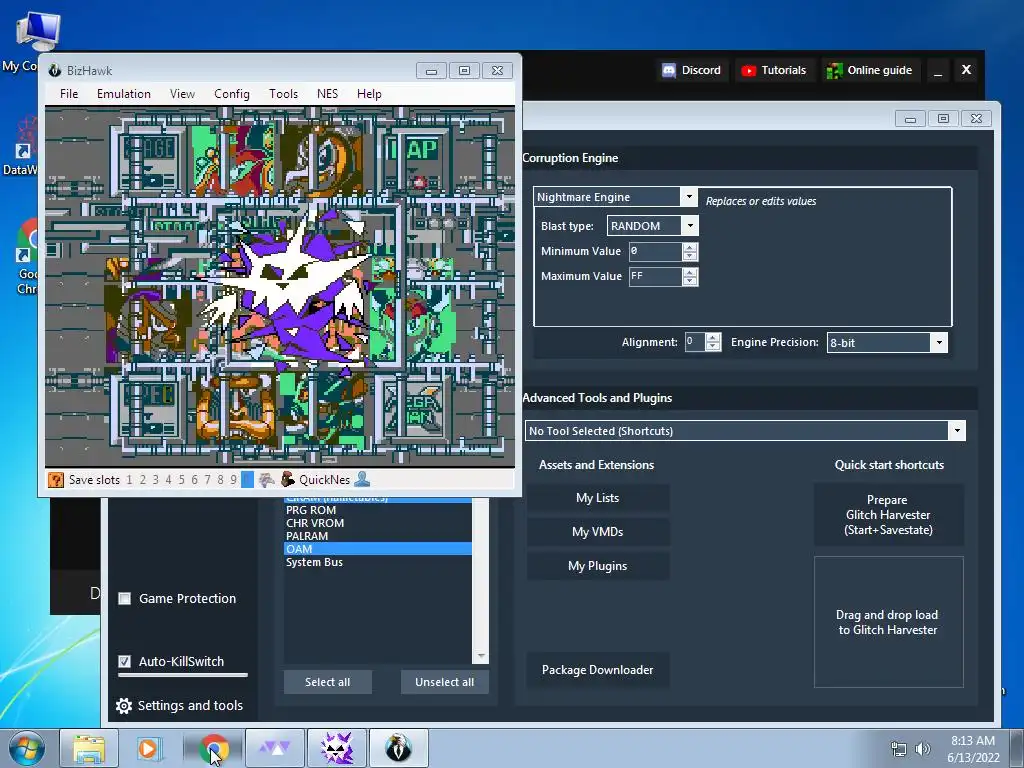Viewport: 1024px width, 768px height.
Task: Open Google Chrome from the taskbar
Action: tap(214, 748)
